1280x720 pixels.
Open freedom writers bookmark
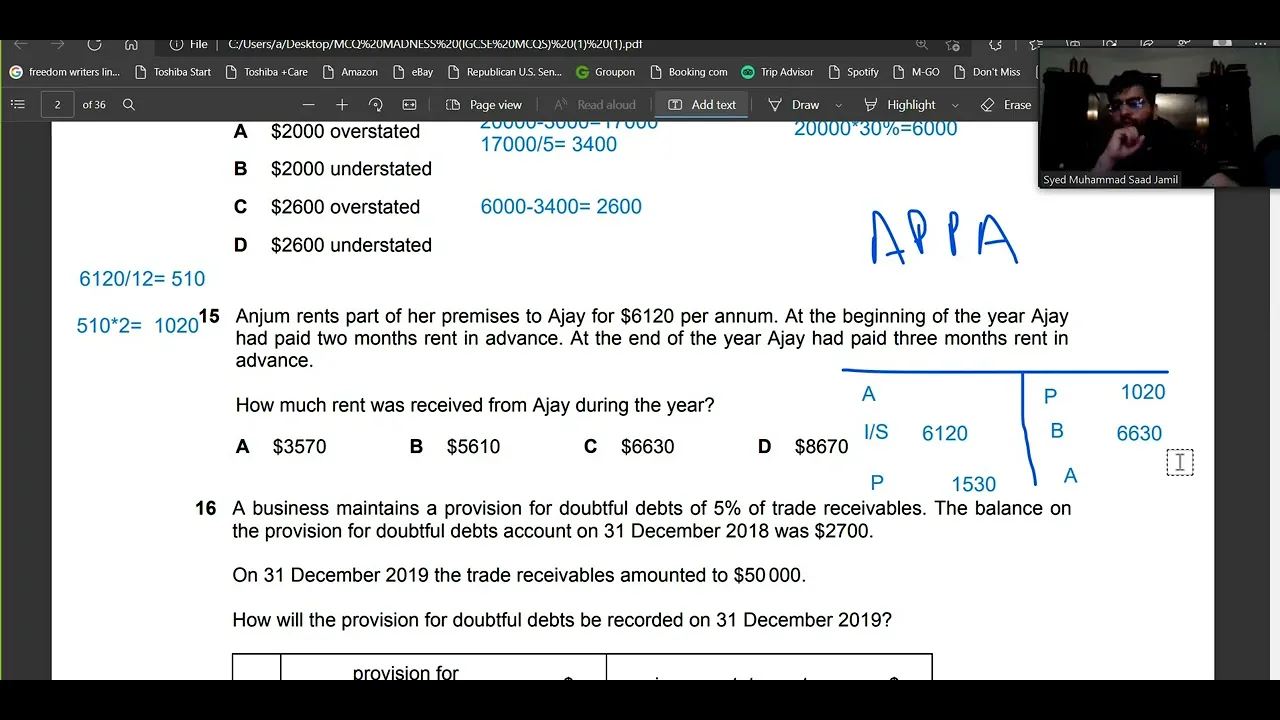(x=64, y=72)
